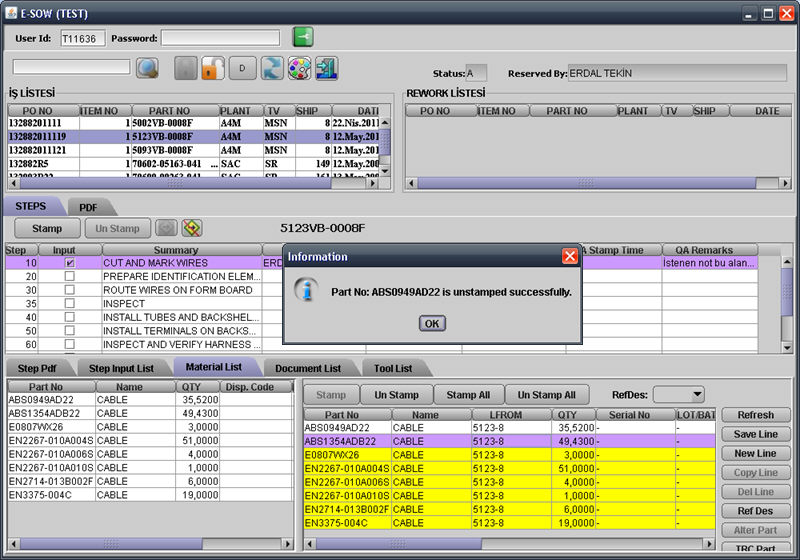The height and width of the screenshot is (560, 800).
Task: Click the Save Line button
Action: click(x=756, y=434)
